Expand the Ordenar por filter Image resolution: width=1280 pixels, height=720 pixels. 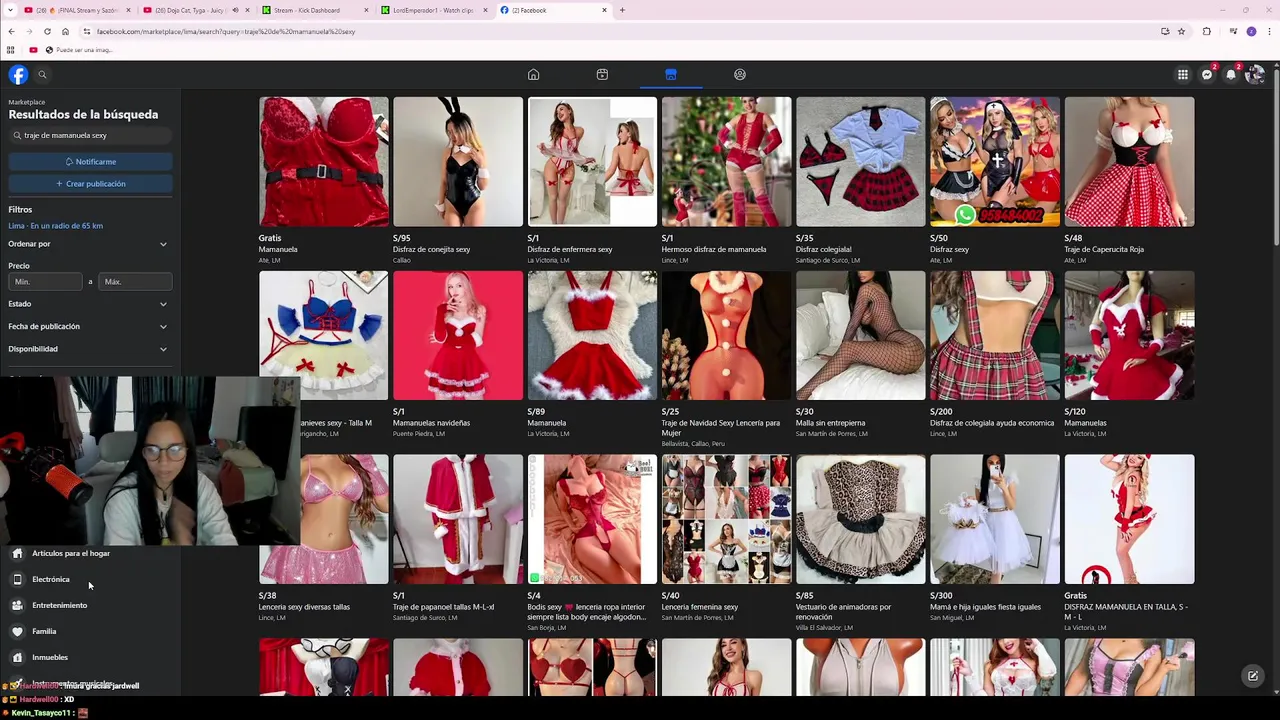click(x=88, y=244)
